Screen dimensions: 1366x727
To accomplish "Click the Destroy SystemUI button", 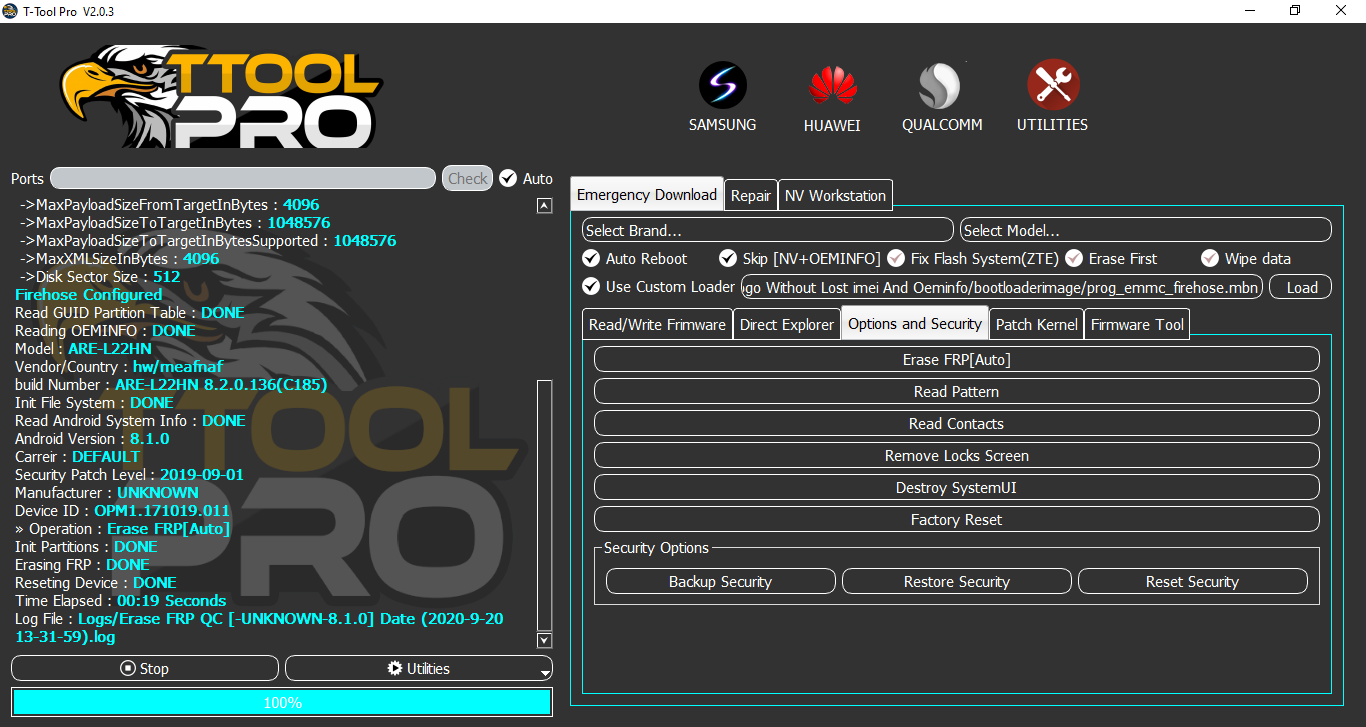I will (x=957, y=488).
